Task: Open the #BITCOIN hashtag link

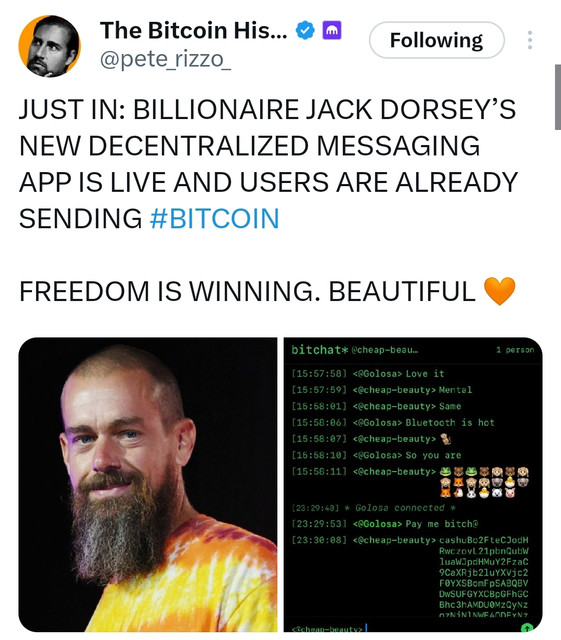Action: [214, 218]
